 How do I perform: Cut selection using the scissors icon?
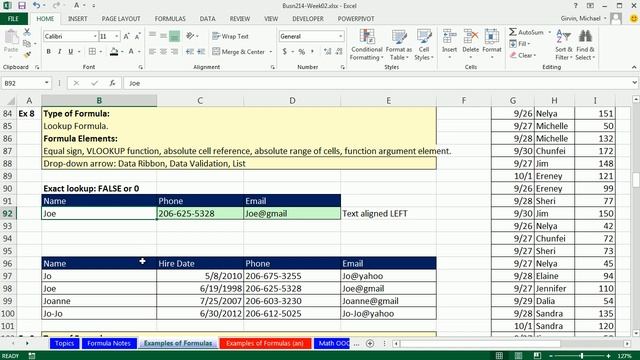point(27,32)
